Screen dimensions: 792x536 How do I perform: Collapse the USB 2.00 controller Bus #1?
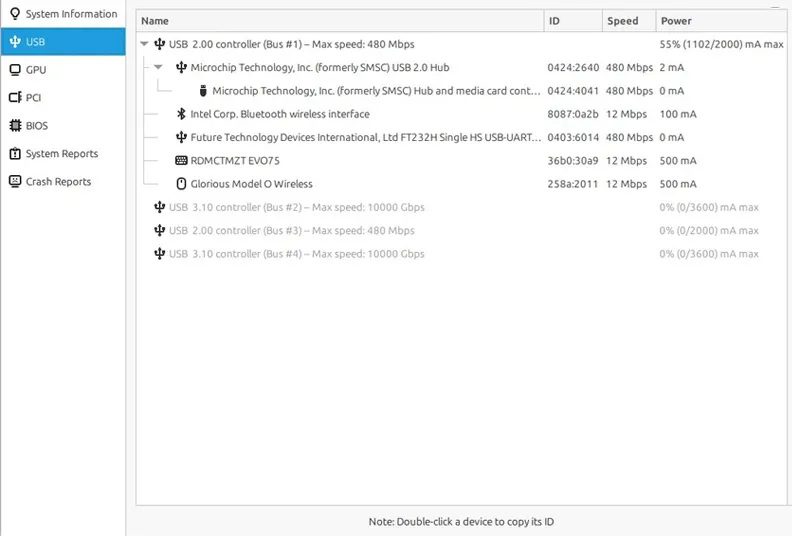click(145, 44)
